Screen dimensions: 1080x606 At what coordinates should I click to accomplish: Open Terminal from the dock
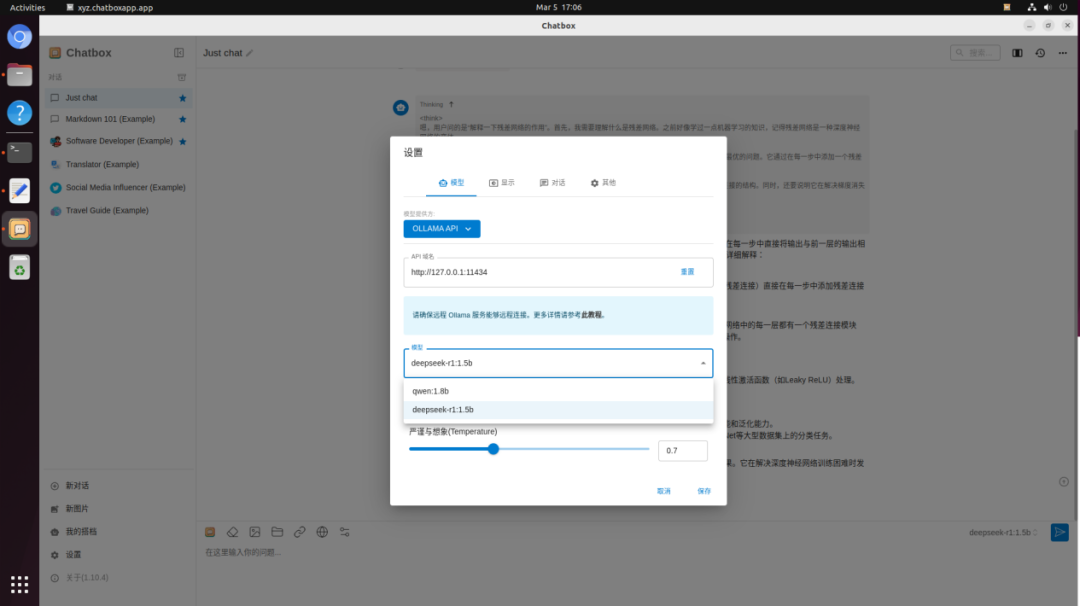click(19, 152)
